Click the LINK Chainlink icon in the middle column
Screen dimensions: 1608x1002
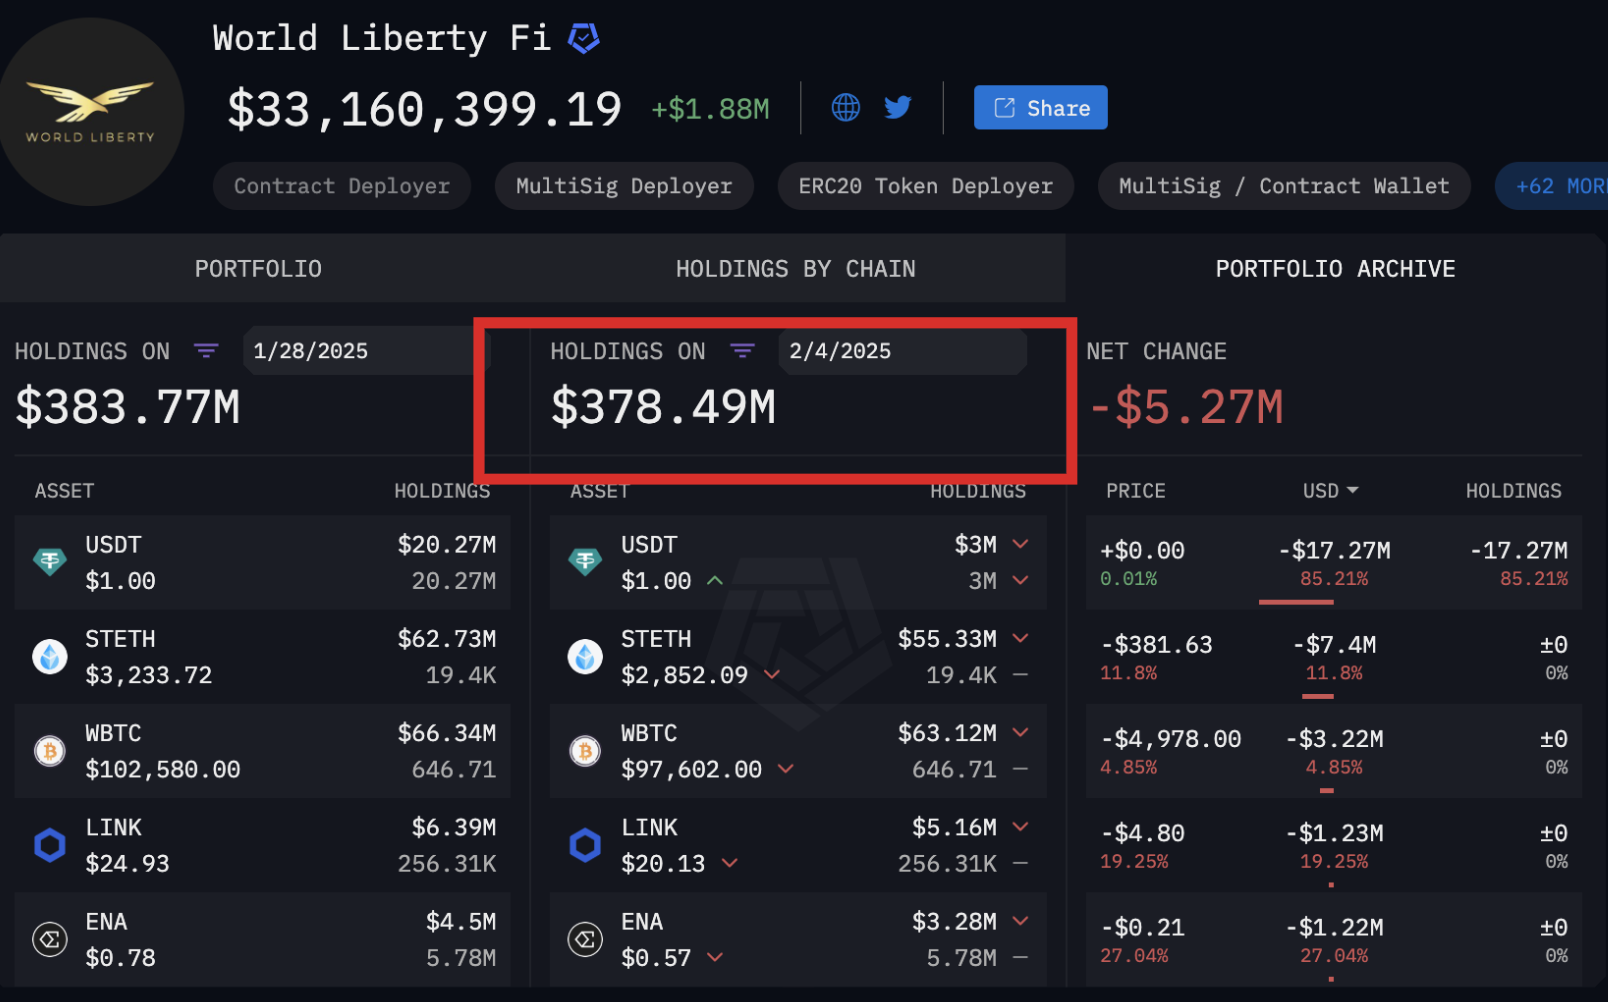pyautogui.click(x=585, y=845)
